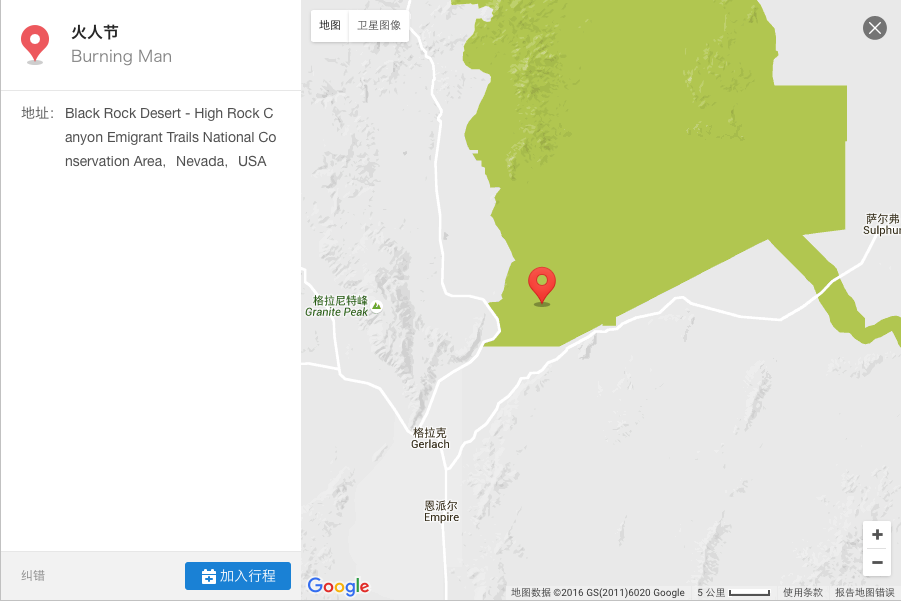Image resolution: width=901 pixels, height=601 pixels.
Task: Open 使用条款 terms of use link
Action: click(x=803, y=592)
